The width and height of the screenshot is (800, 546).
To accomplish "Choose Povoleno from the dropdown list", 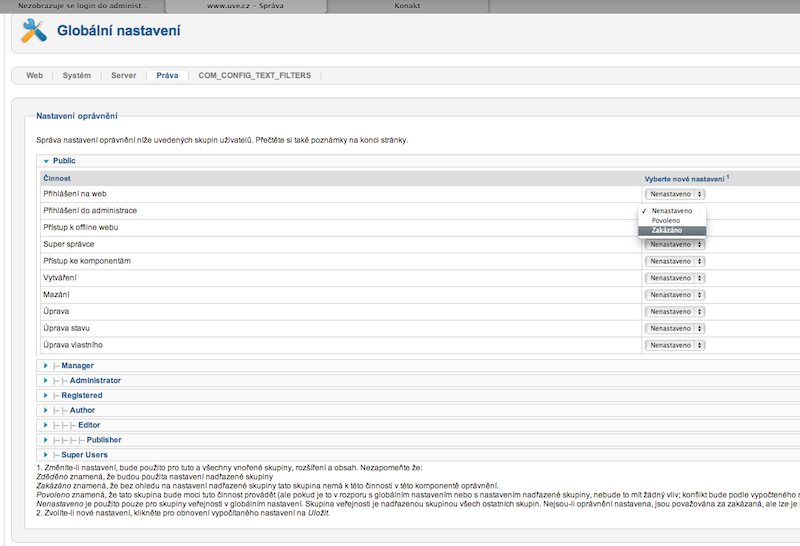I will [x=666, y=220].
